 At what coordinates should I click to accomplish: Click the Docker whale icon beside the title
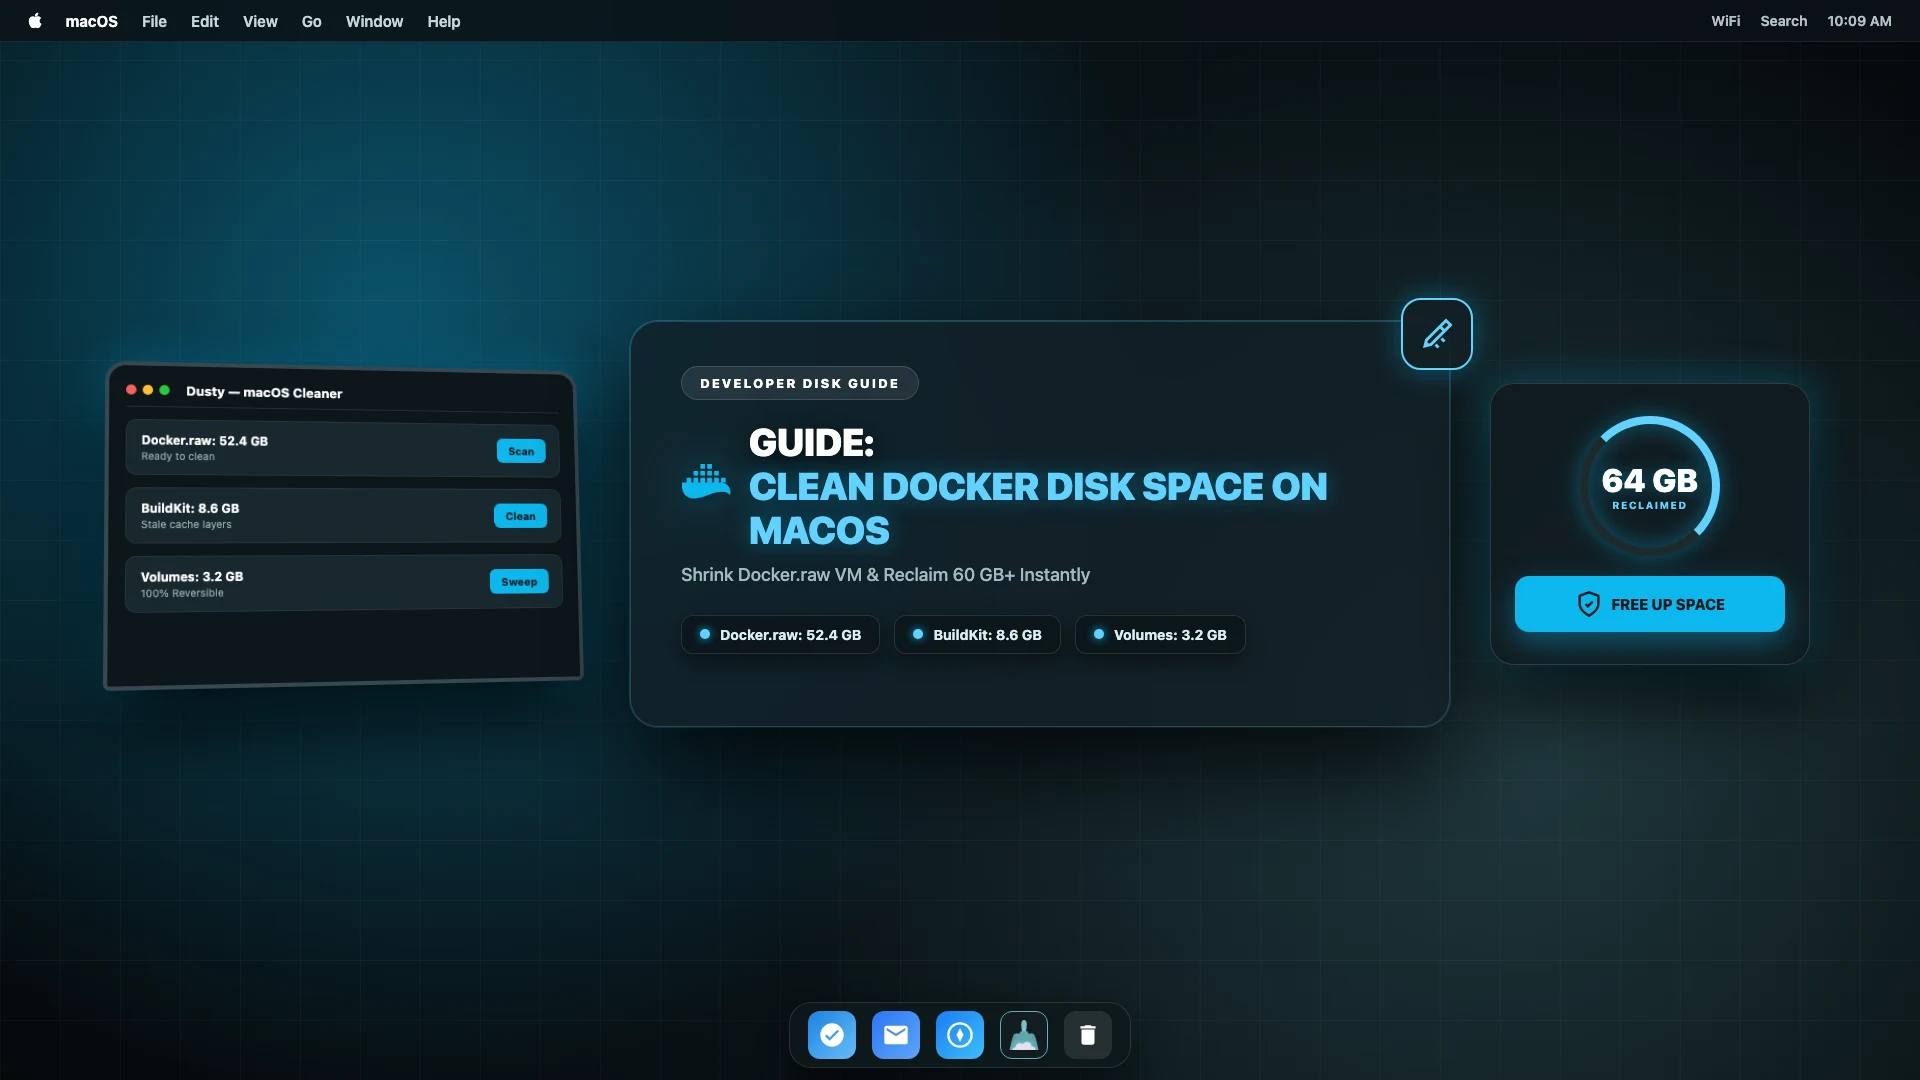[x=706, y=482]
